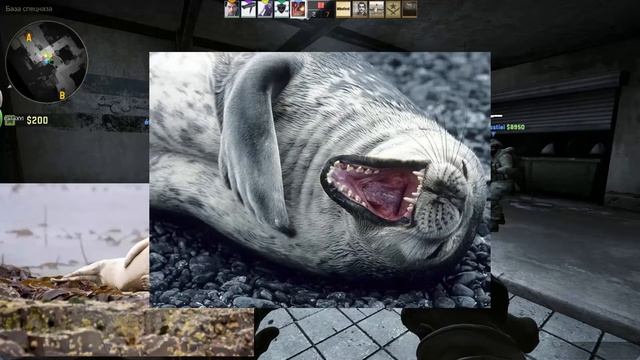Click the $8950 teammate money label
Image resolution: width=640 pixels, height=360 pixels.
coord(515,127)
